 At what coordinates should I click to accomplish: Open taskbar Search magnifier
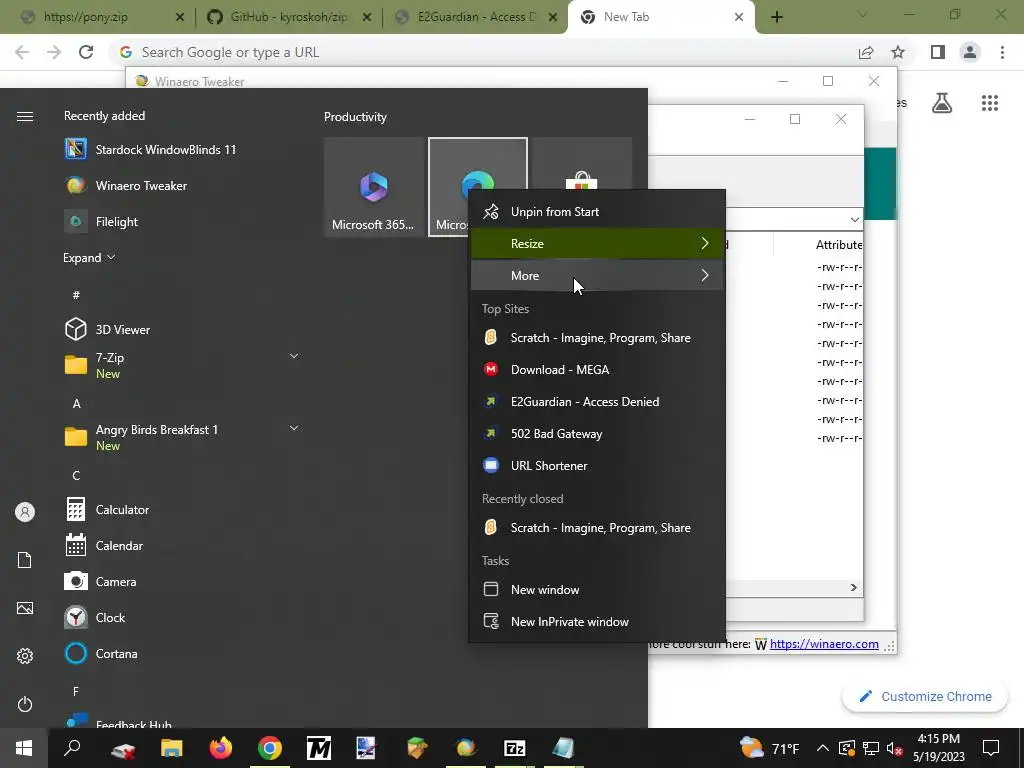(72, 748)
